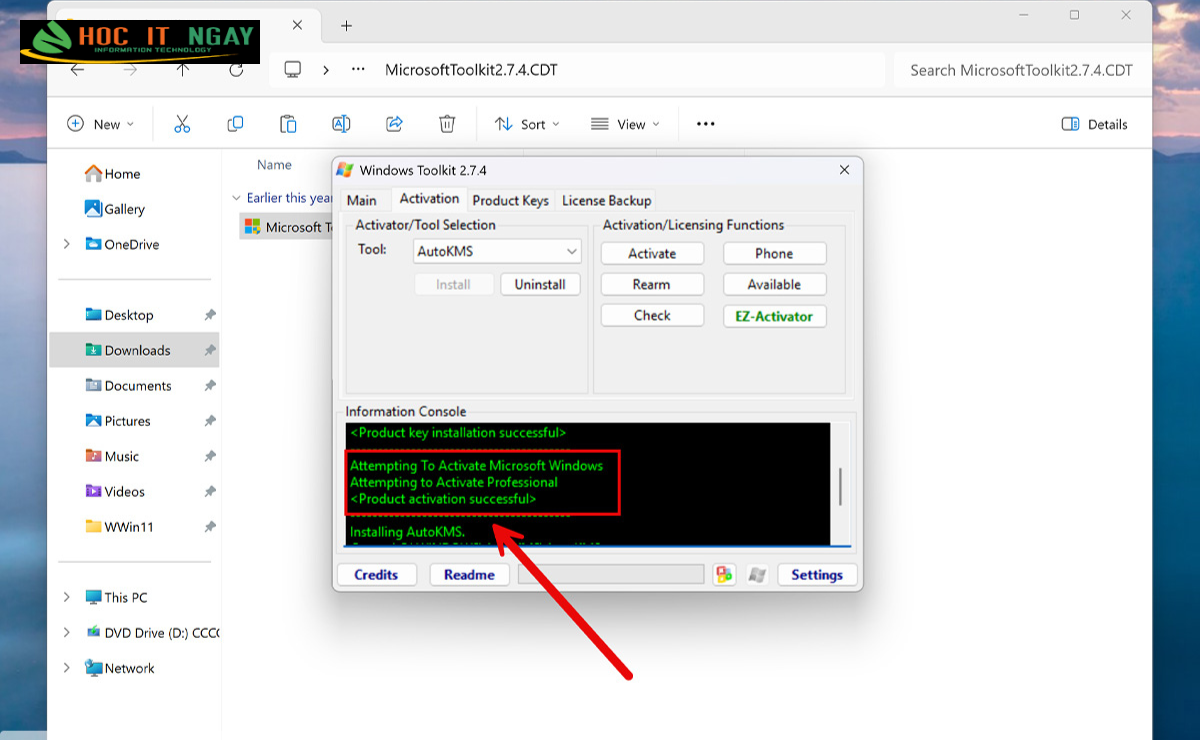Image resolution: width=1200 pixels, height=740 pixels.
Task: Collapse the 'Earlier this year' group
Action: pyautogui.click(x=236, y=198)
